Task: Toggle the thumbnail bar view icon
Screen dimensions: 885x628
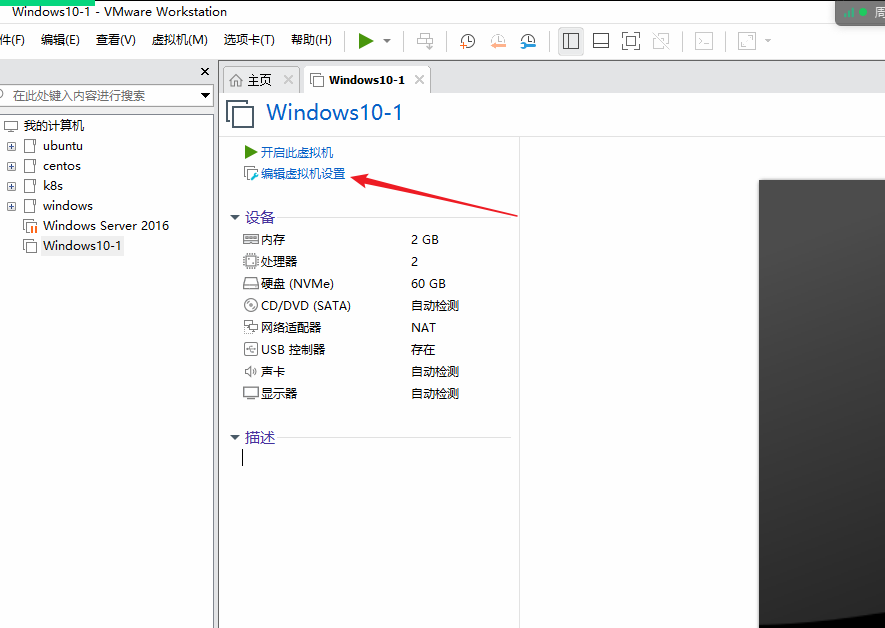Action: (601, 41)
